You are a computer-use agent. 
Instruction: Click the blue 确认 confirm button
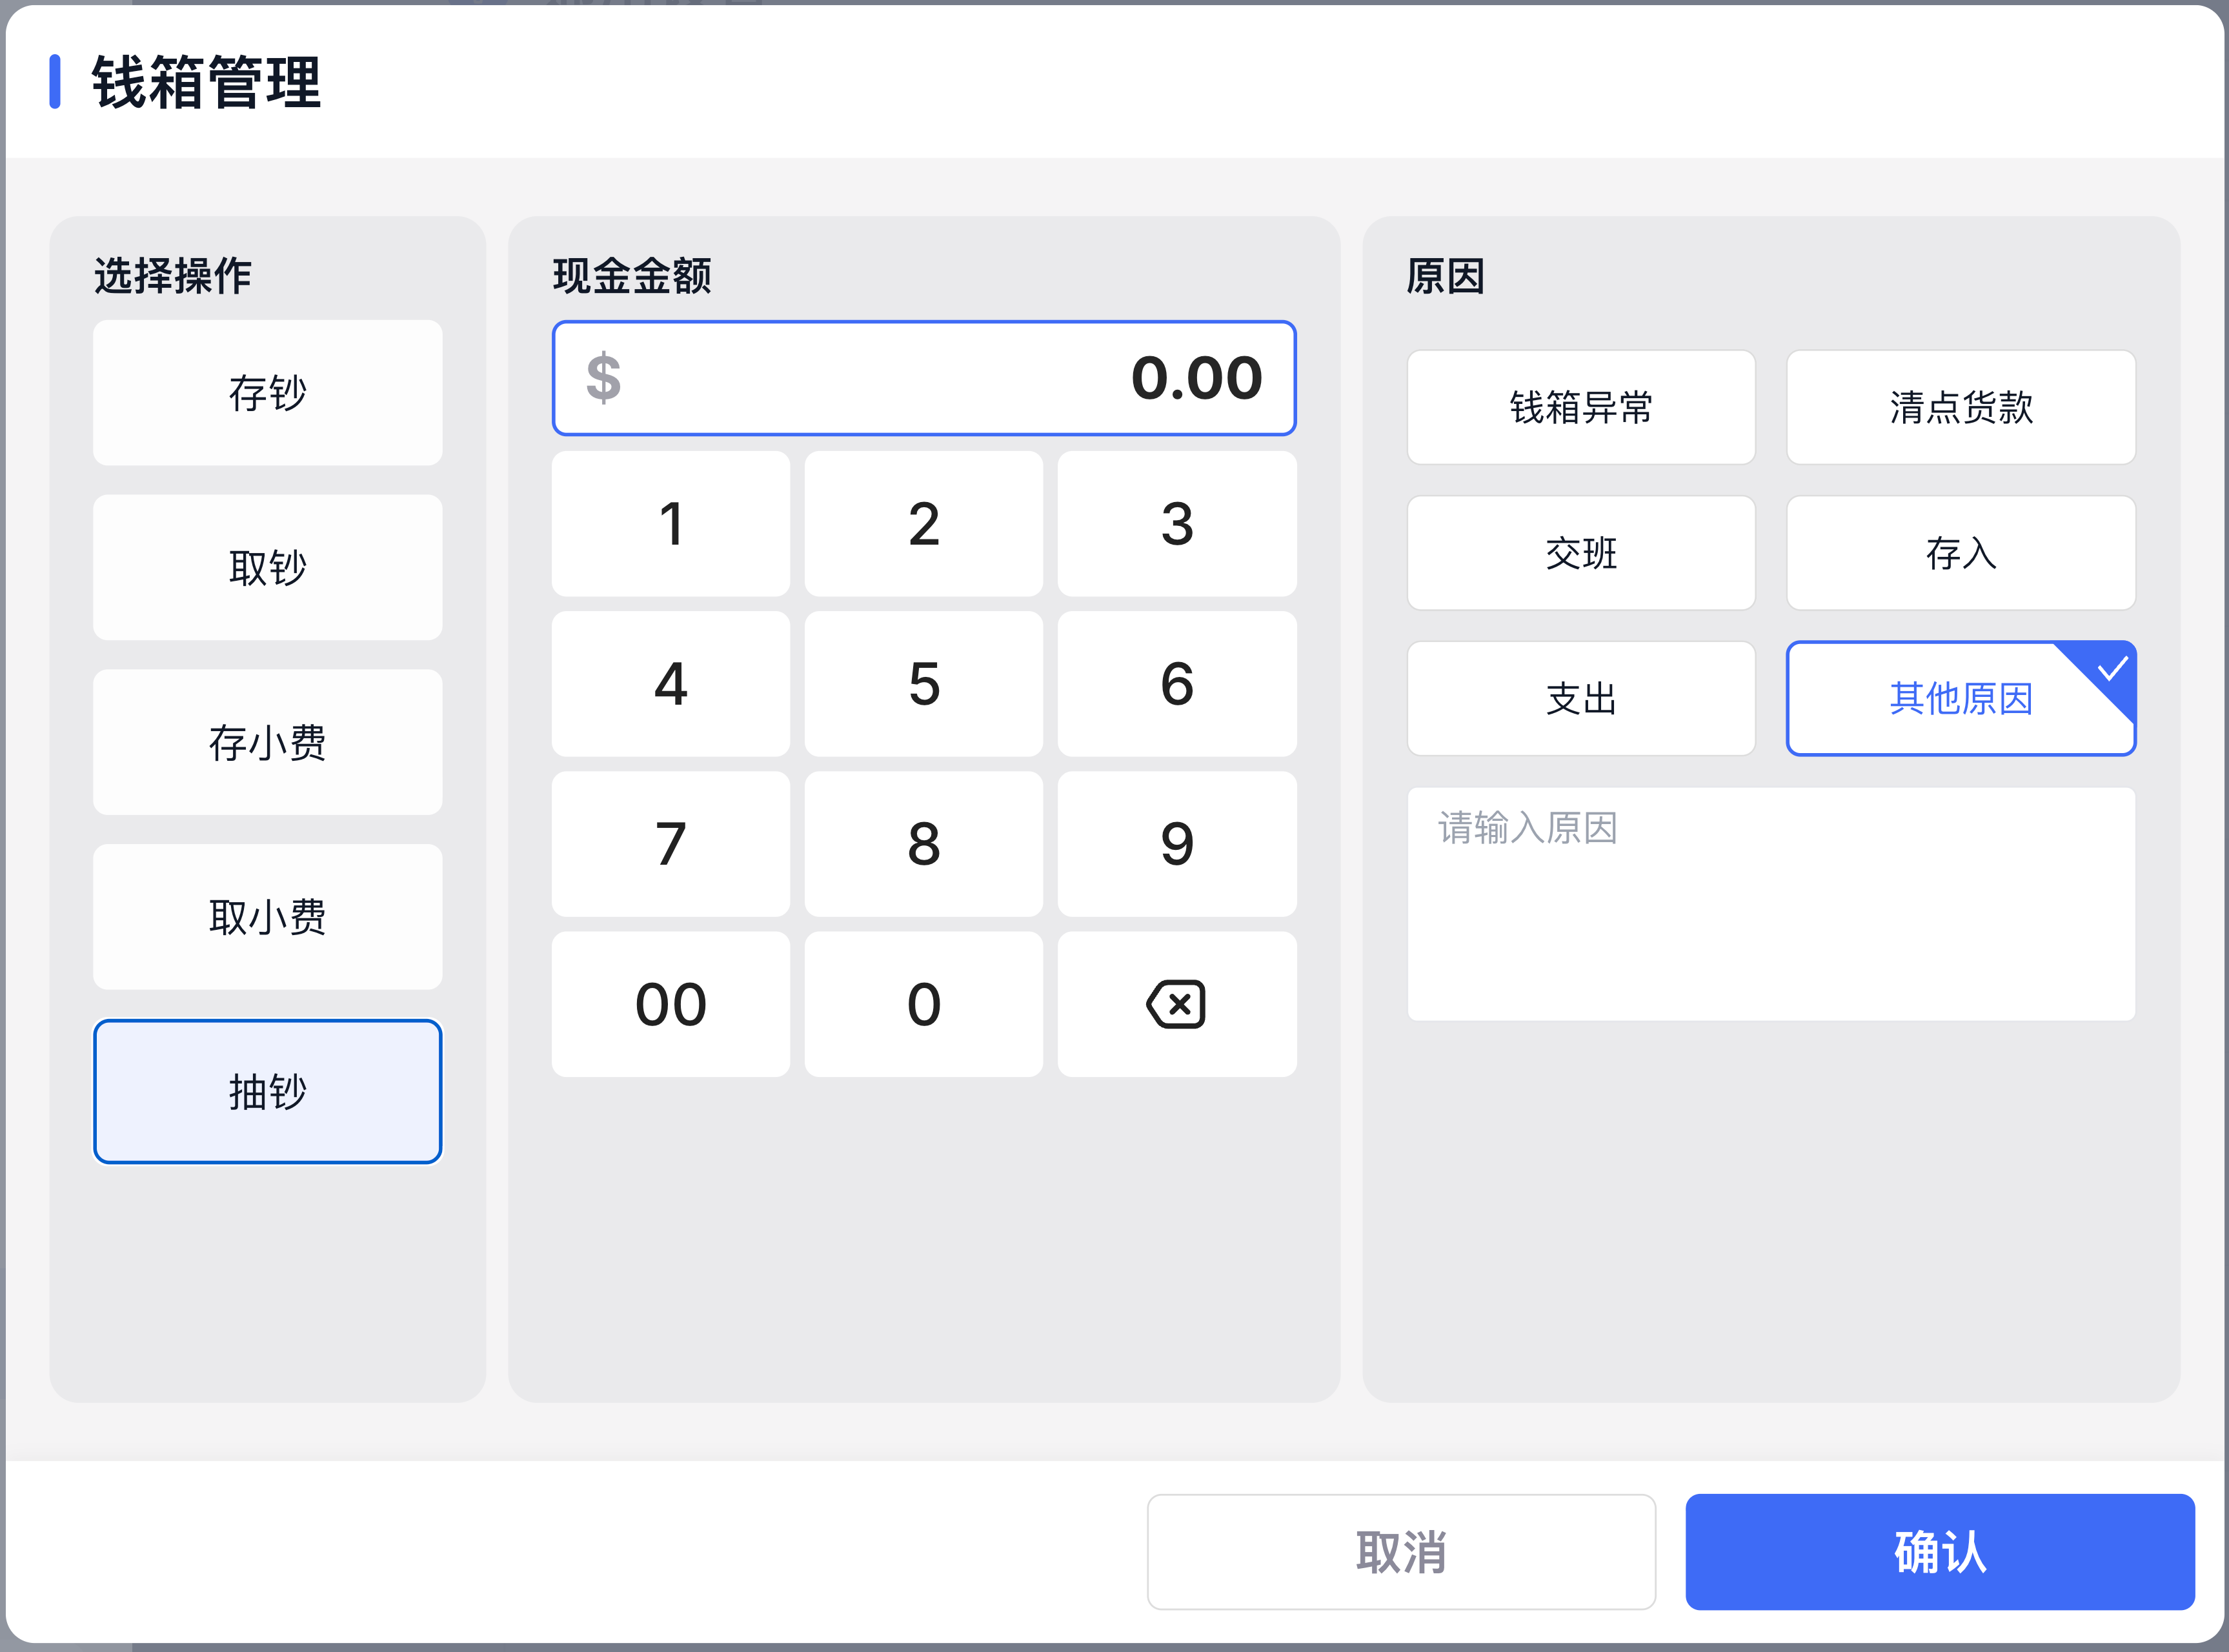pos(1939,1551)
